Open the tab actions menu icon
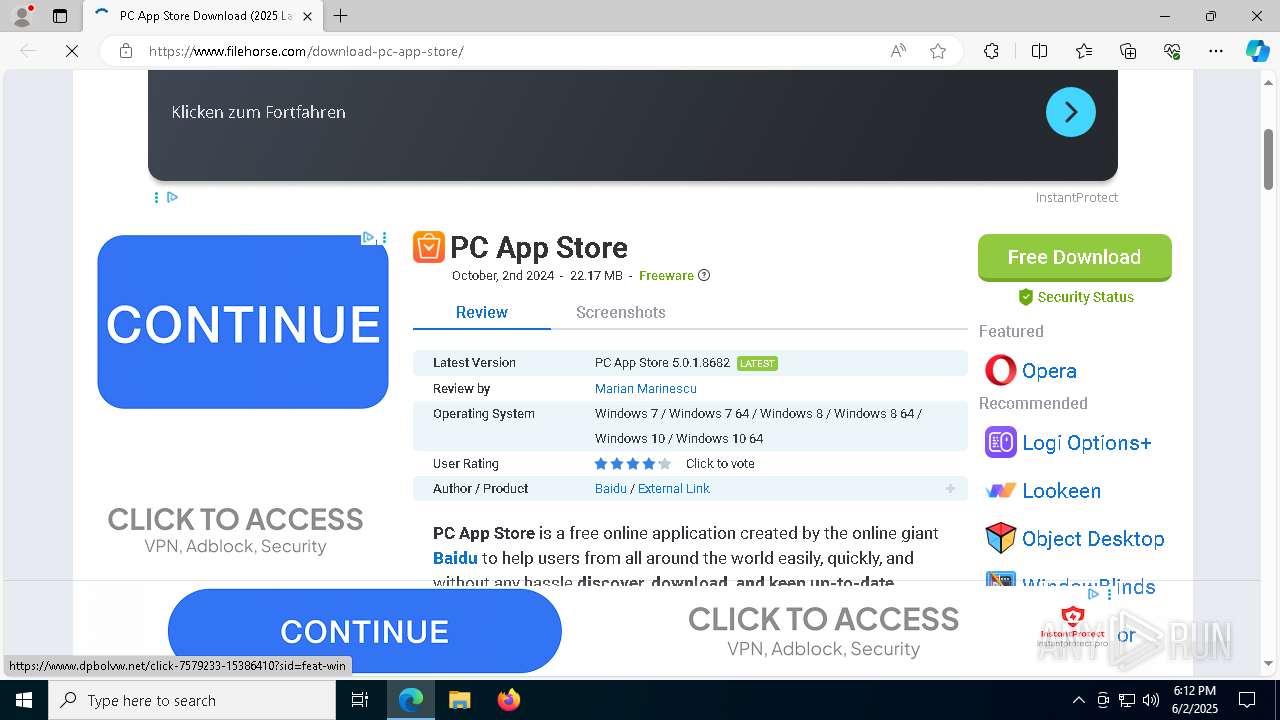This screenshot has width=1280, height=720. 60,16
